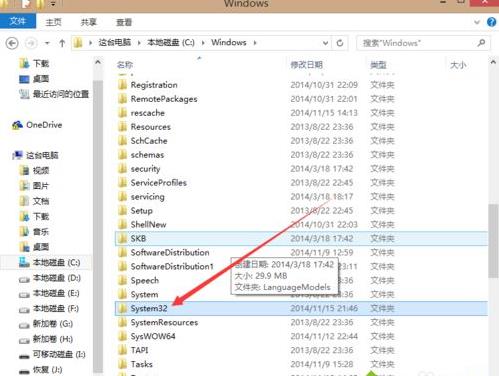Switch to the 查看 ribbon tab
499x376 pixels.
click(124, 22)
